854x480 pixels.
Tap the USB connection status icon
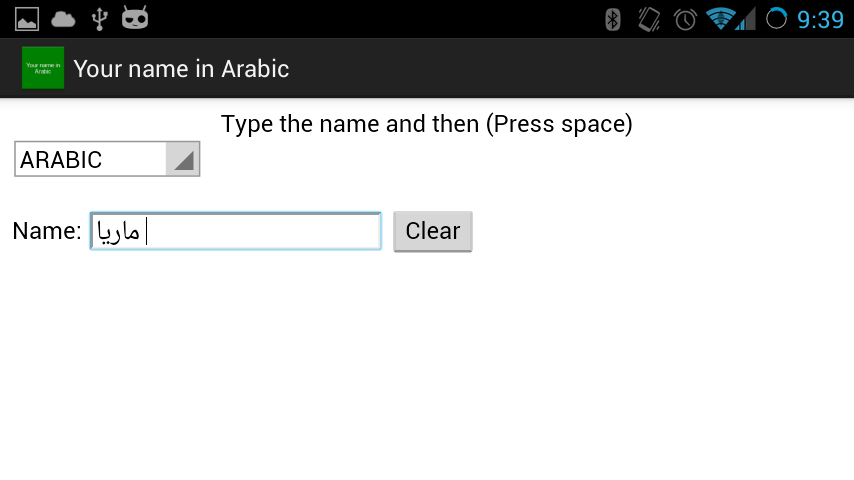(98, 18)
